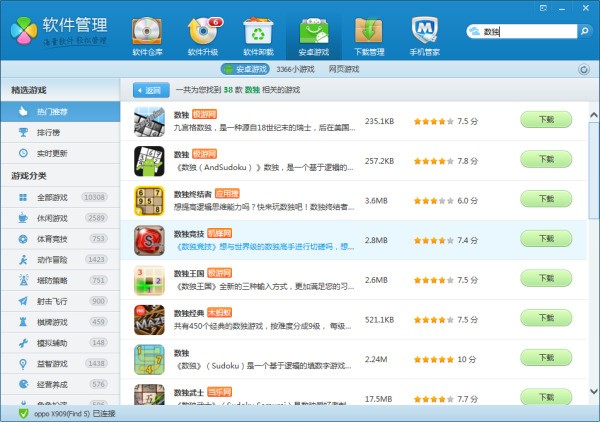The image size is (600, 422).
Task: Click the 软件管理 clover logo
Action: pos(24,31)
